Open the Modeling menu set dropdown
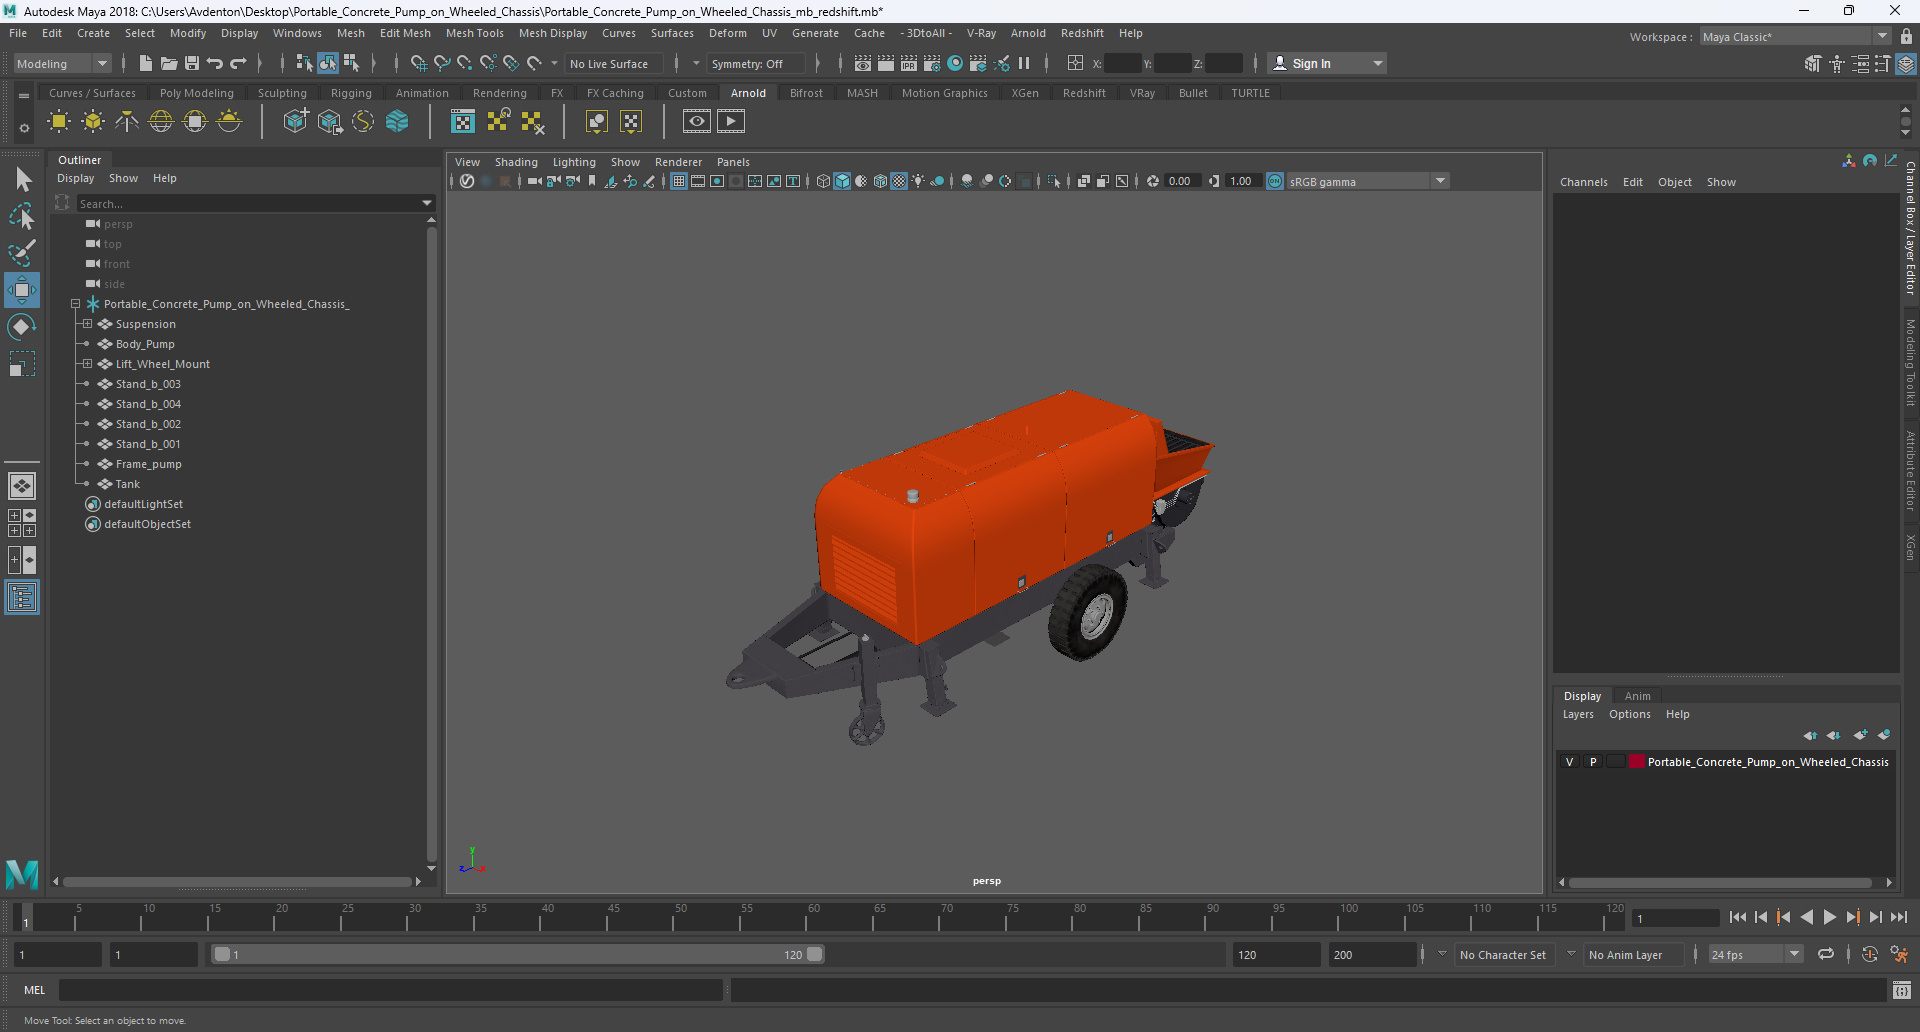The width and height of the screenshot is (1920, 1032). coord(62,63)
